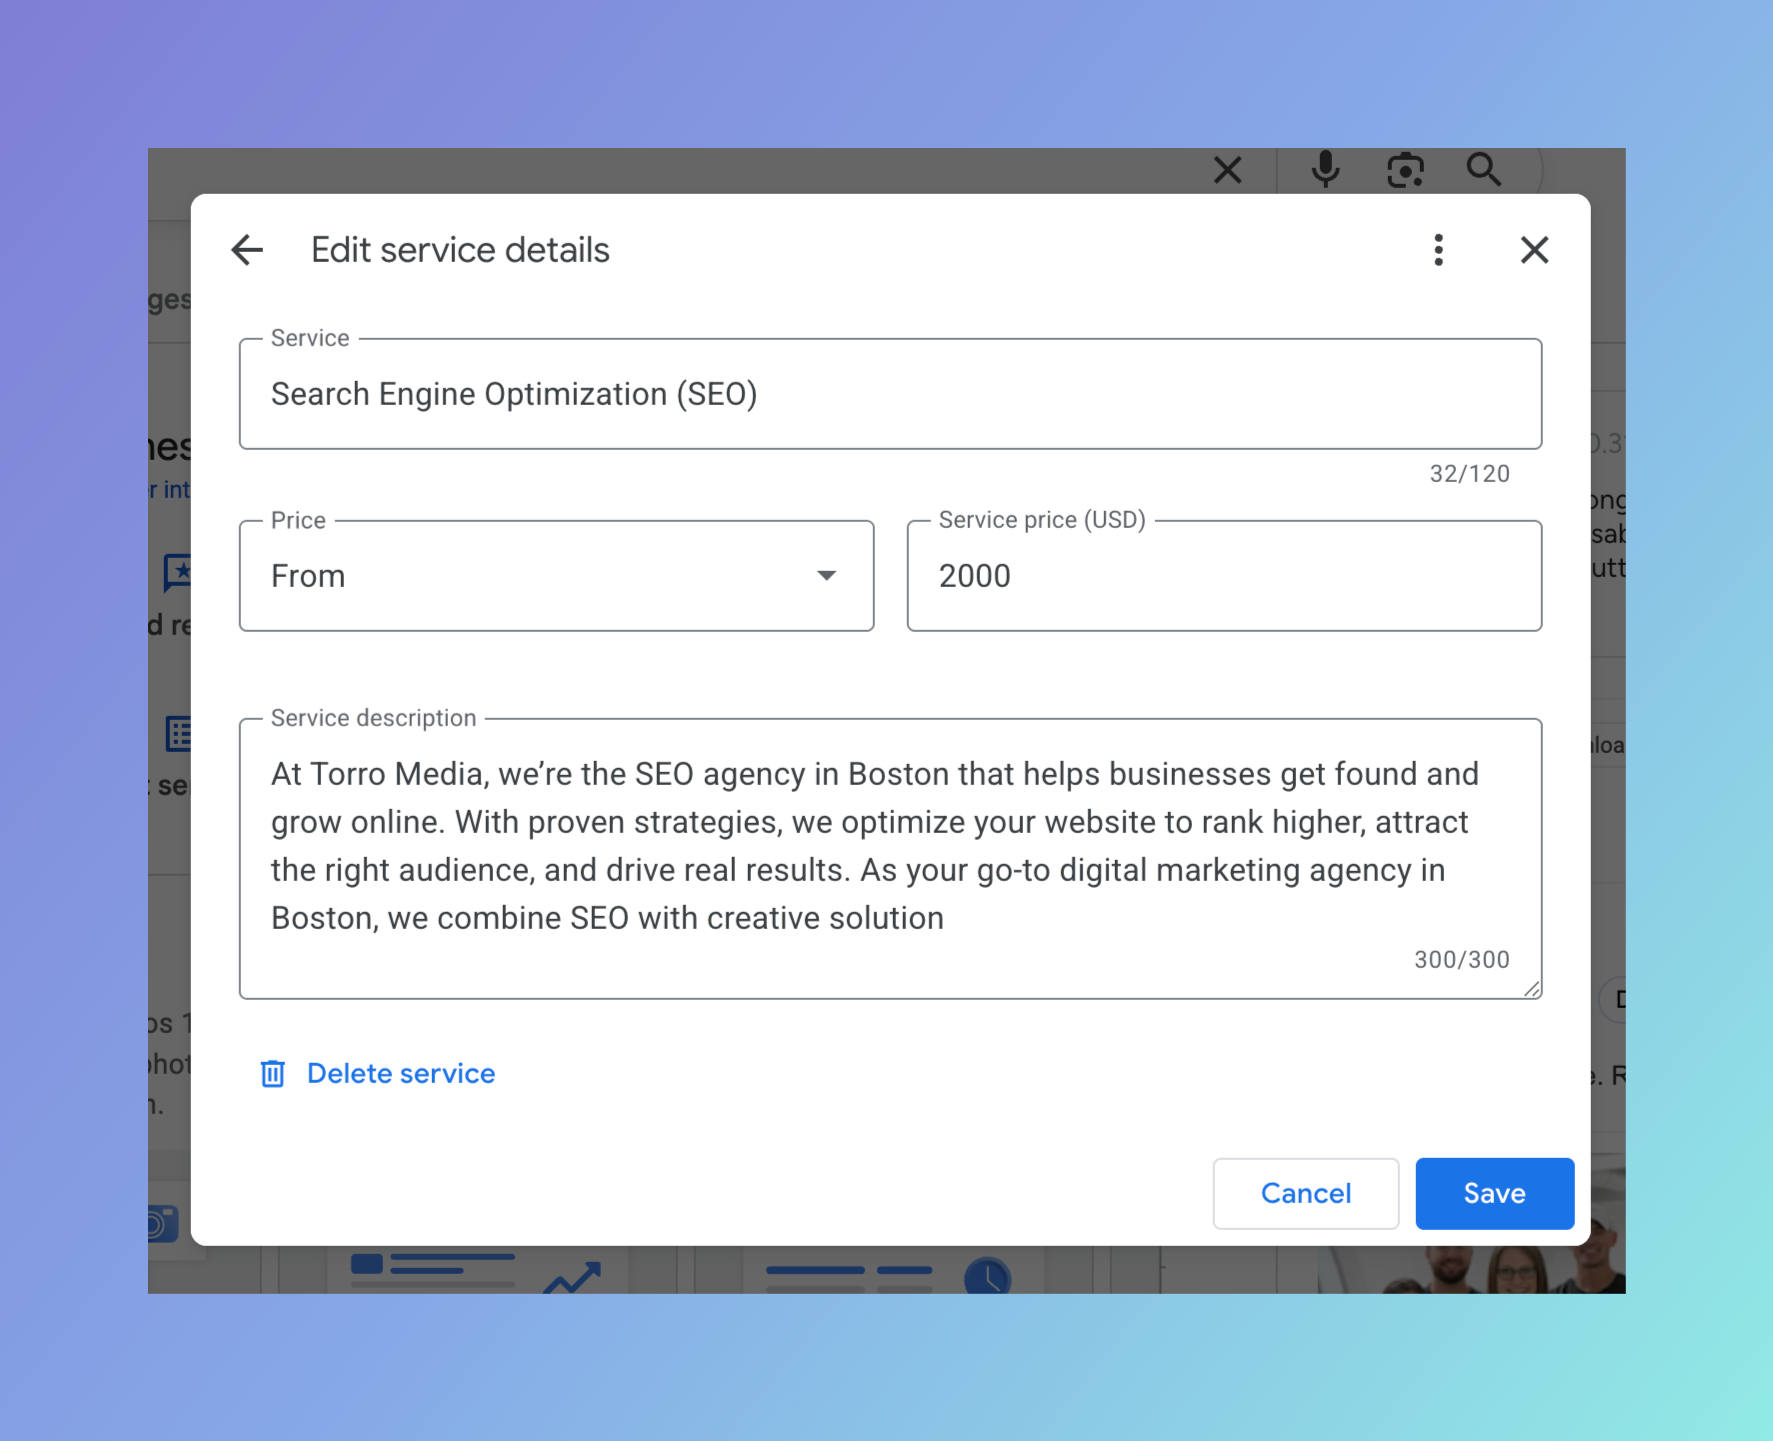Click the blue camera icon behind the dialog
Viewport: 1773px width, 1441px height.
click(x=162, y=1223)
